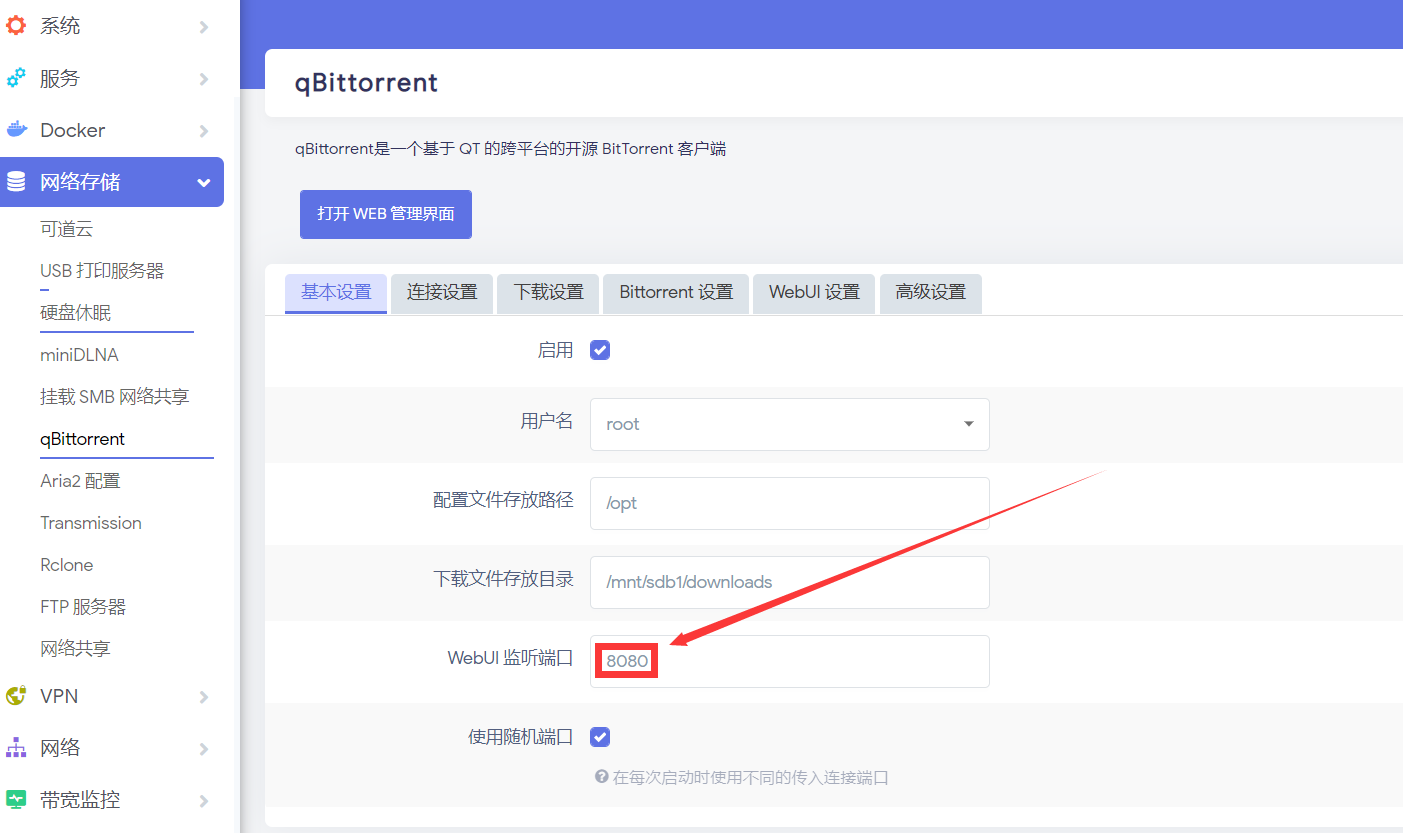The width and height of the screenshot is (1403, 833).
Task: Click the Network Storage database icon
Action: tap(16, 182)
